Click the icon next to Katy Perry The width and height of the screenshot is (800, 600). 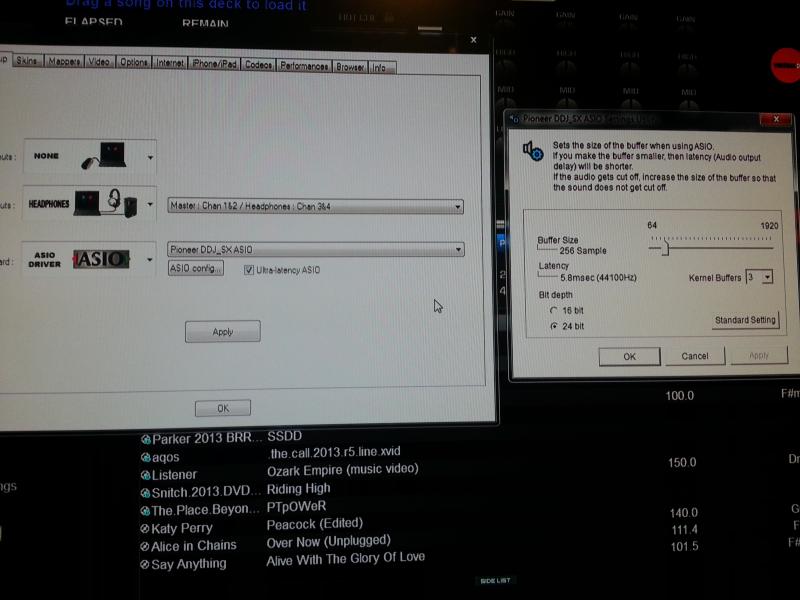coord(145,529)
